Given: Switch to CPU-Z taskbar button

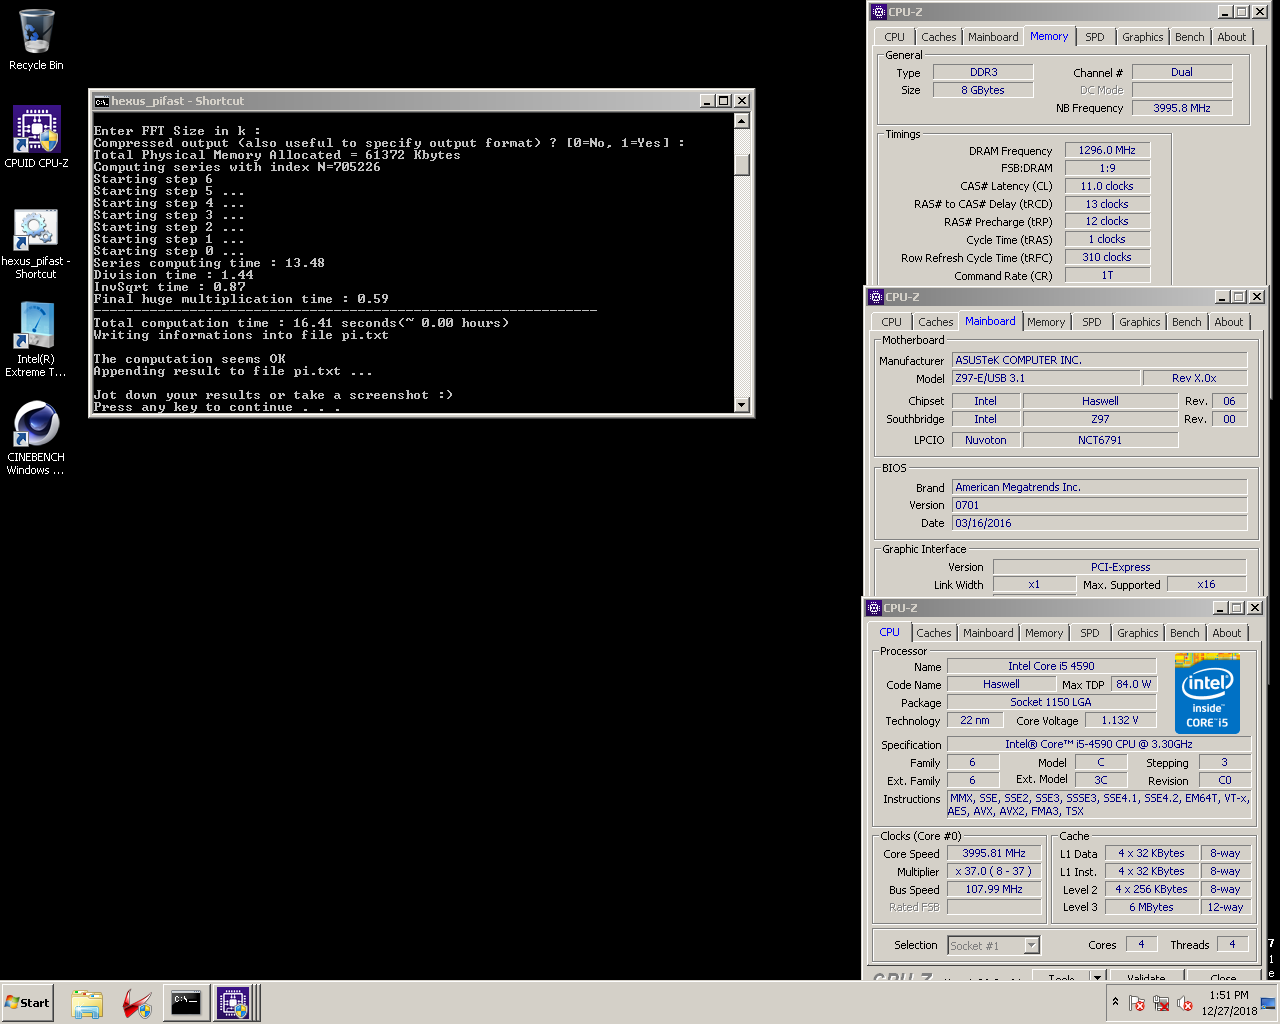Looking at the screenshot, I should [233, 1003].
